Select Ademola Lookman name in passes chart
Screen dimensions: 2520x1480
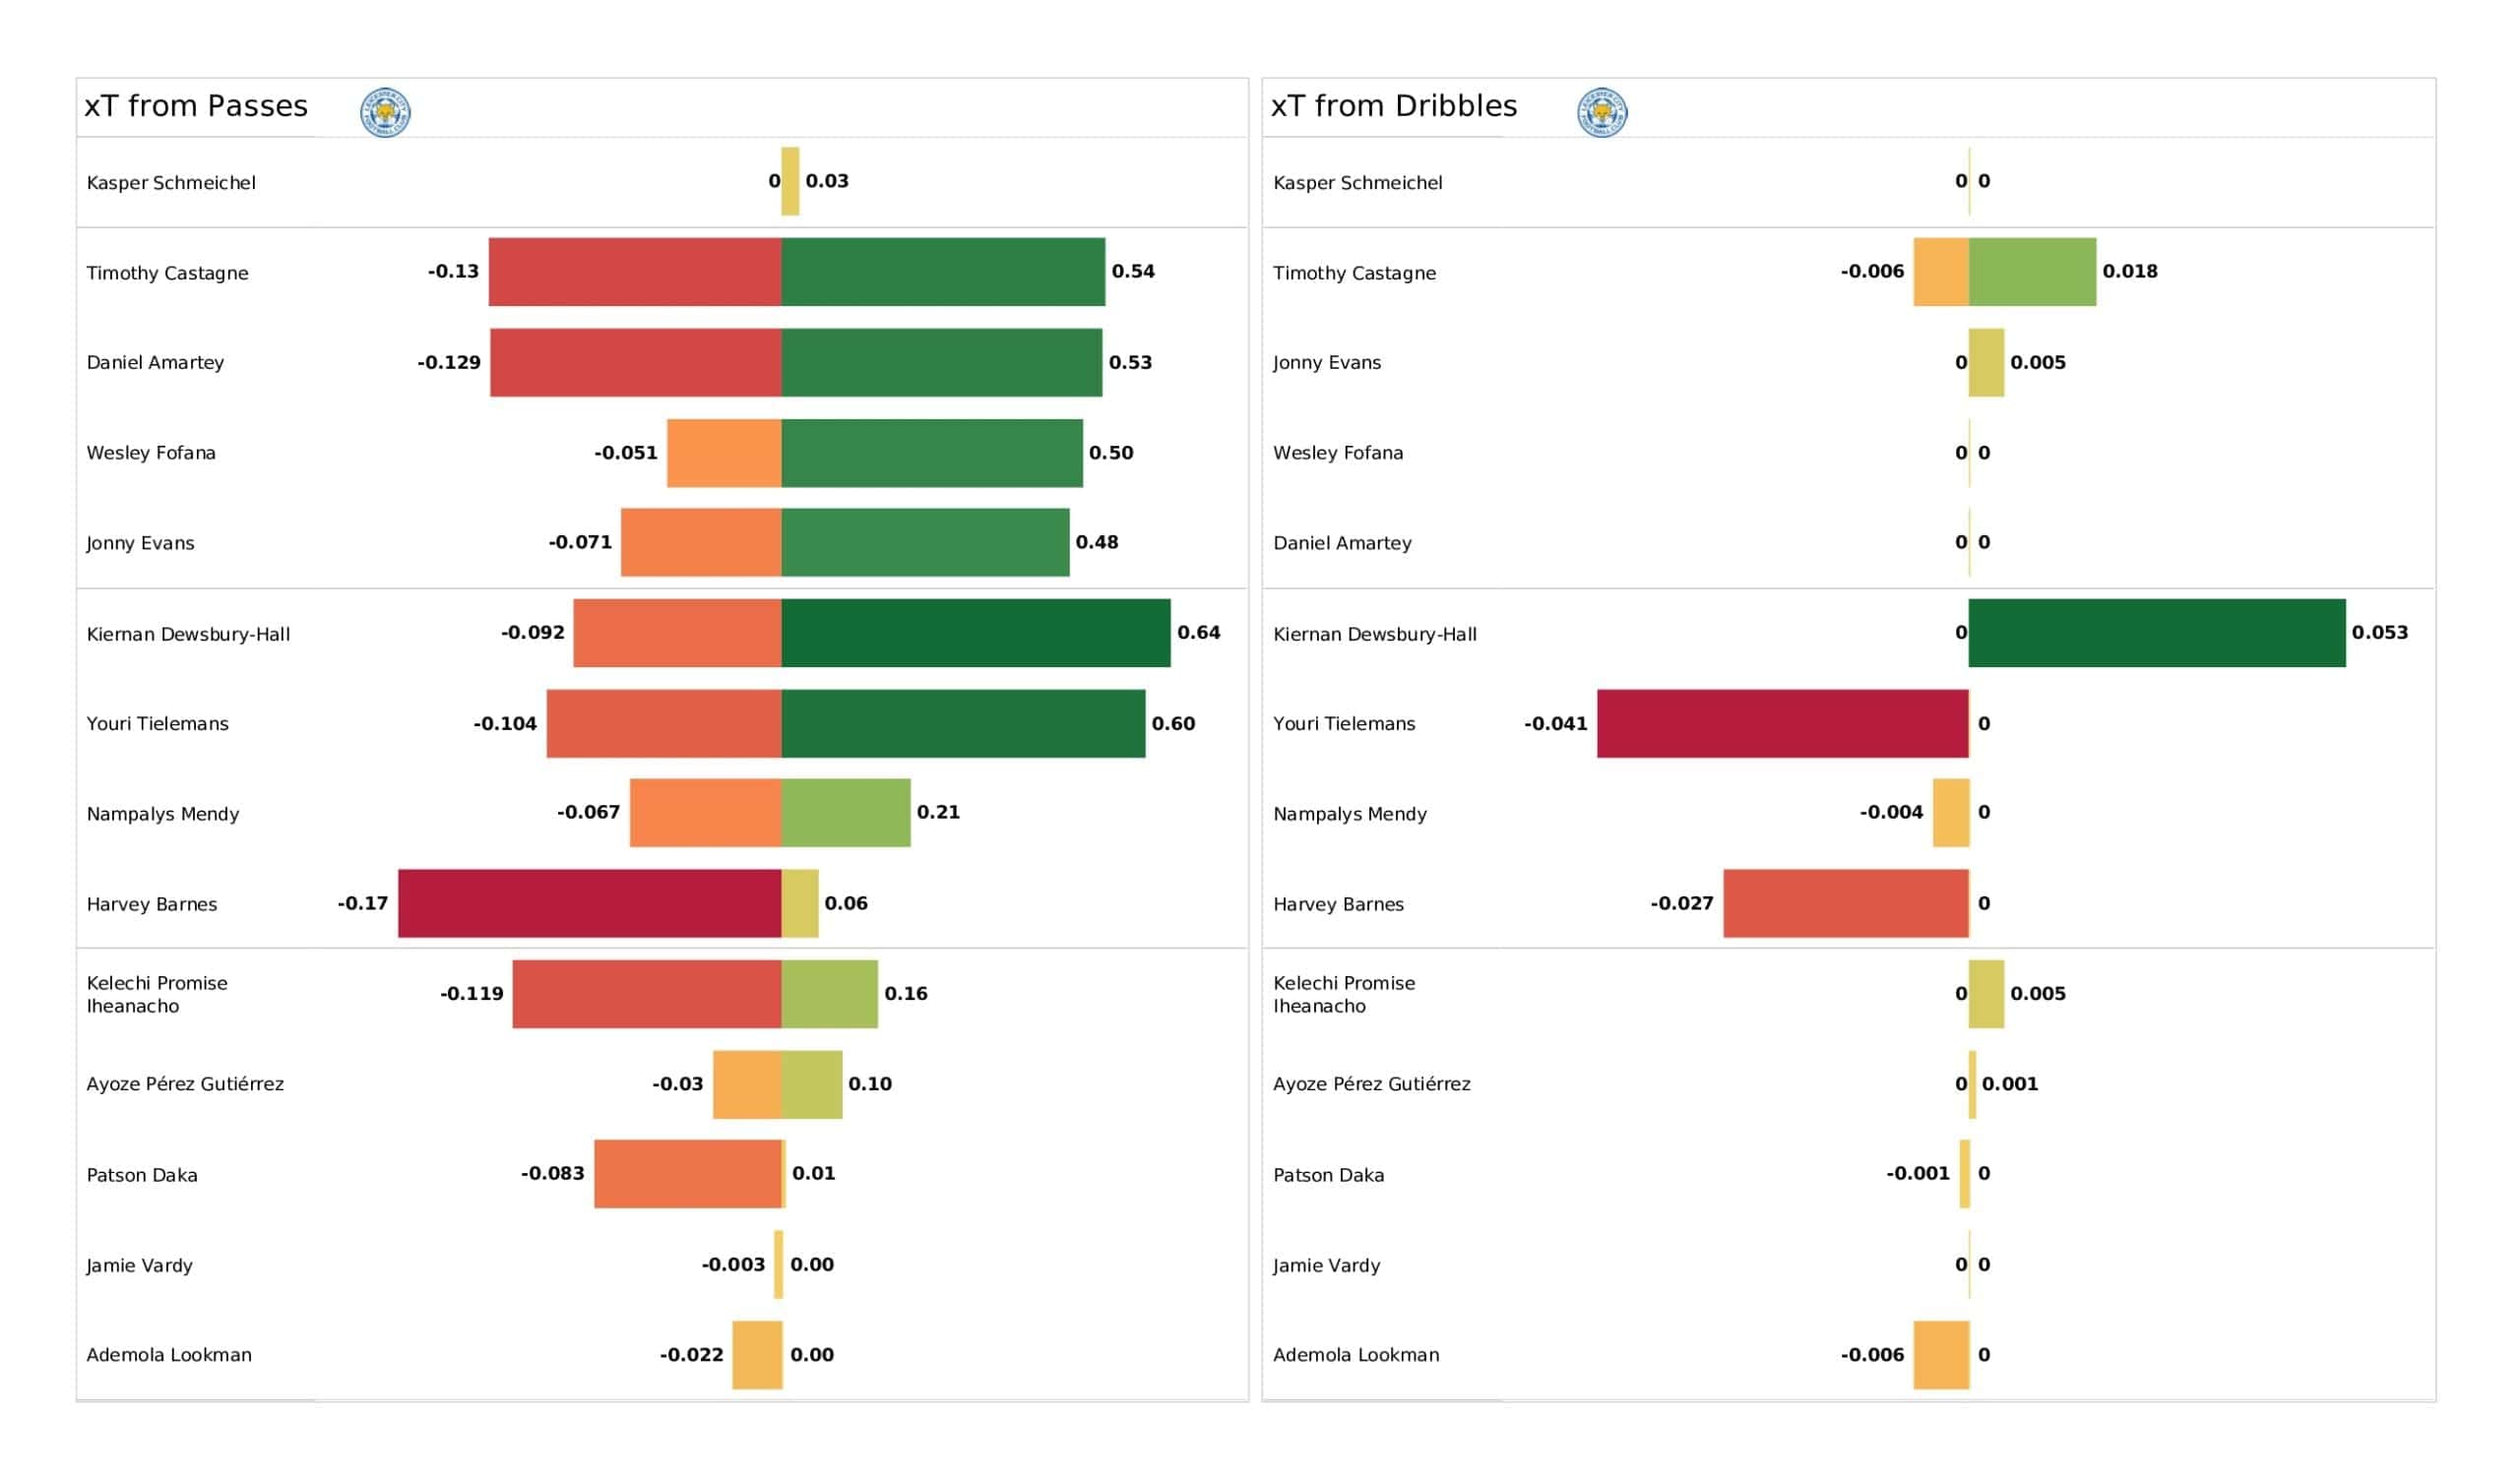tap(169, 1355)
